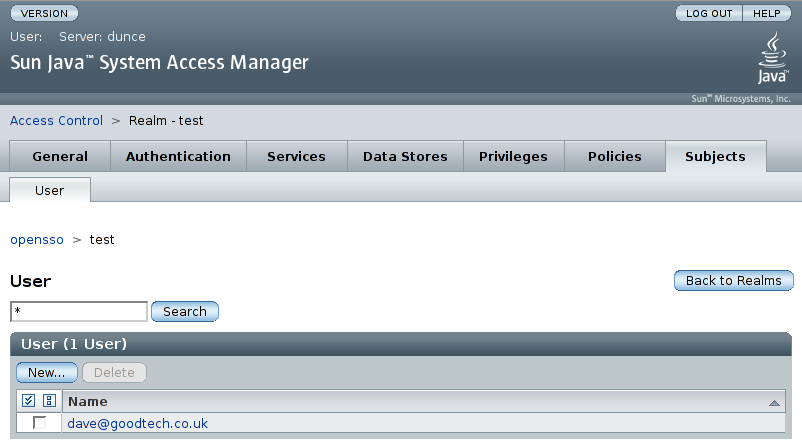Click the 'Server: dunce' text
The image size is (802, 446).
(x=102, y=37)
